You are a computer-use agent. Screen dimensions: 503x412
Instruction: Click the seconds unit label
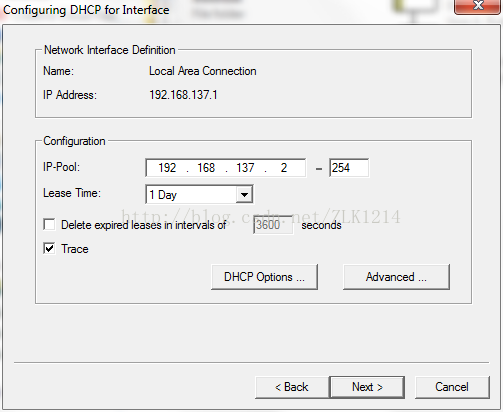click(321, 225)
